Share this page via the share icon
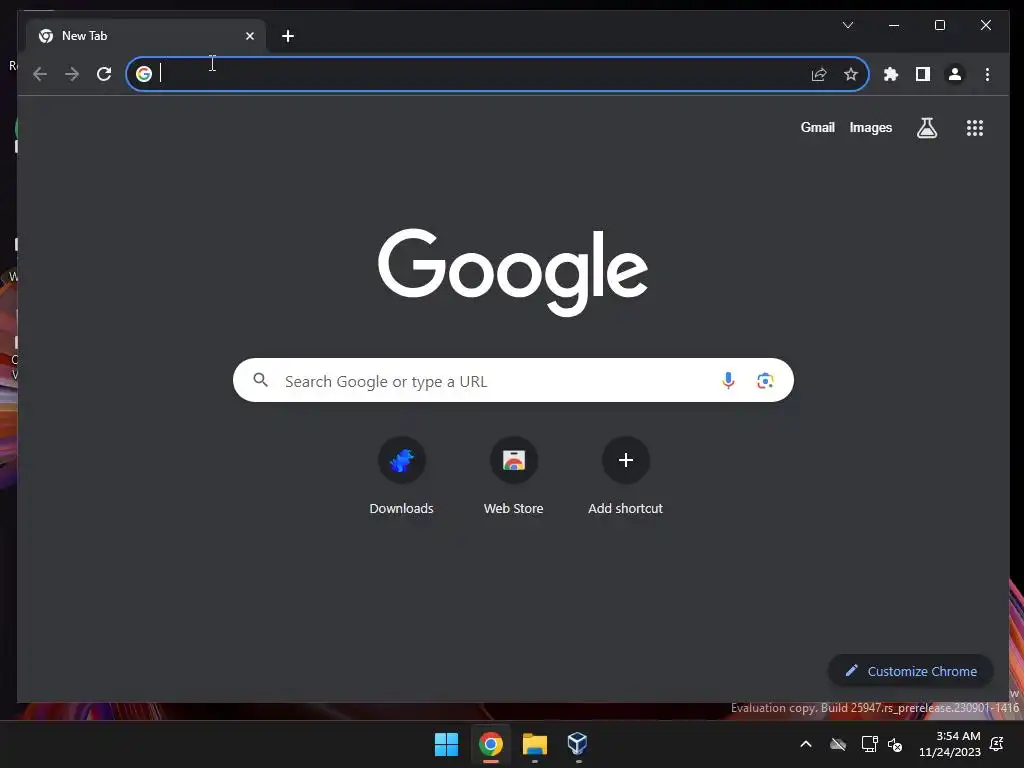Screen dimensions: 1024x768 click(819, 74)
